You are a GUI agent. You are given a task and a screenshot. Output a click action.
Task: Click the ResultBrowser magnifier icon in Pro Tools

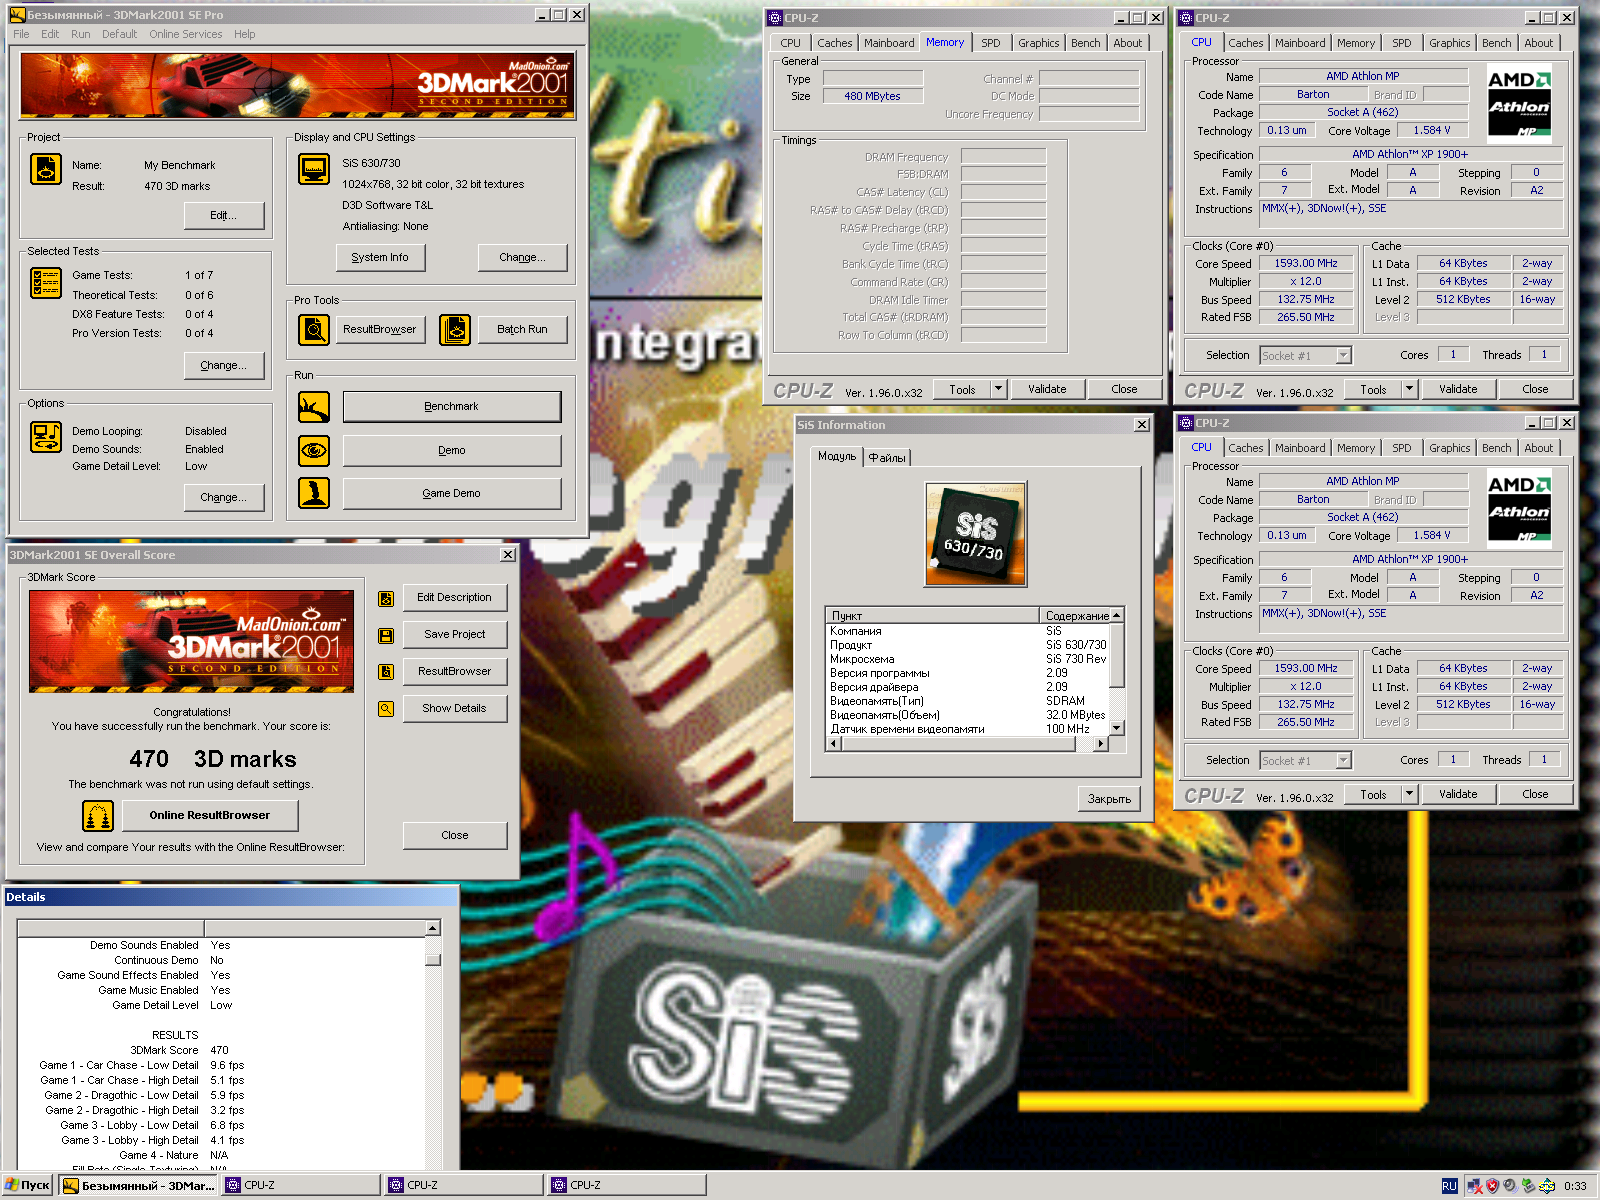[x=314, y=329]
